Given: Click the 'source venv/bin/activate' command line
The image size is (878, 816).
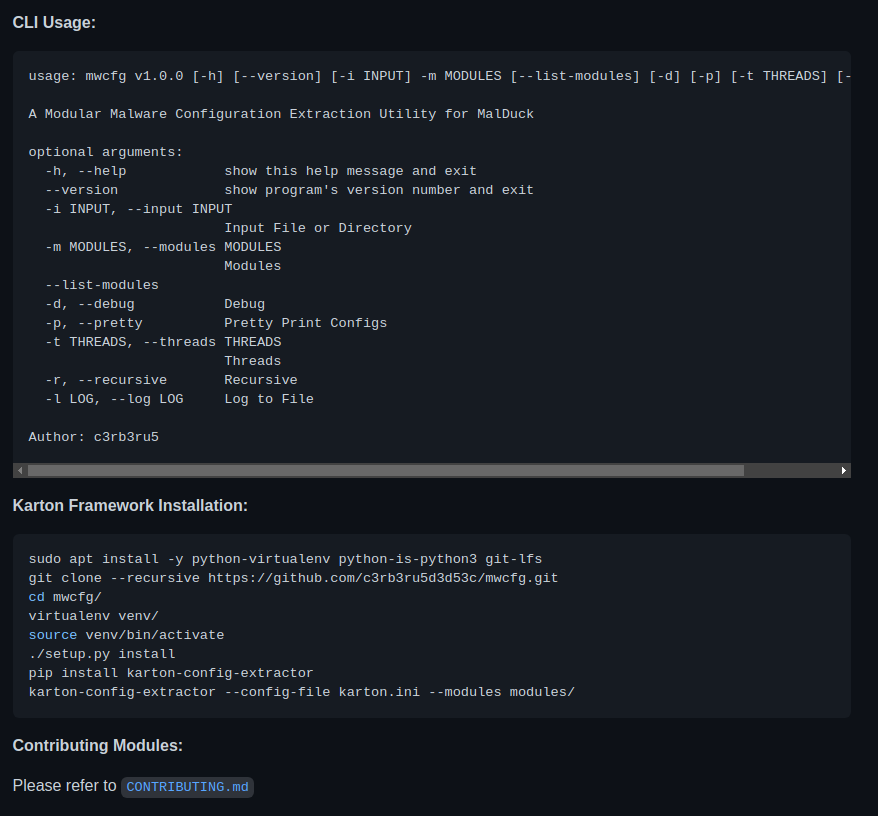Looking at the screenshot, I should 127,636.
